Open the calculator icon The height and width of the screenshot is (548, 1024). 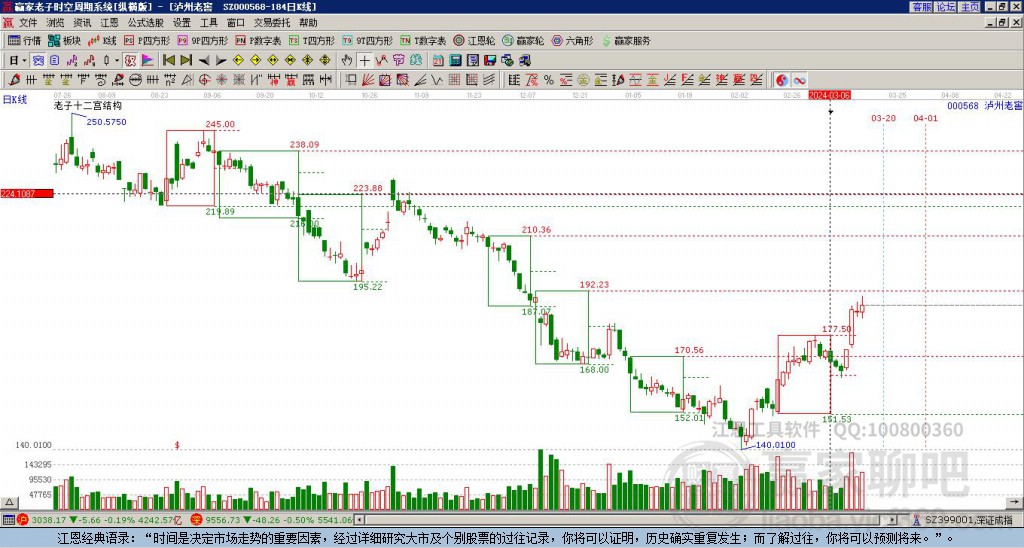456,61
